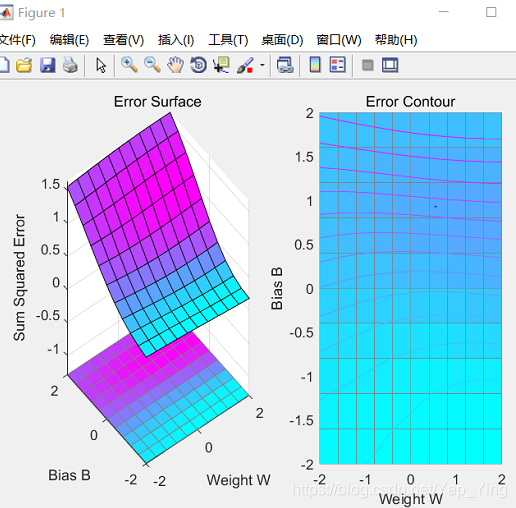Viewport: 516px width, 508px height.
Task: Open the 帮助(H) menu
Action: point(396,40)
